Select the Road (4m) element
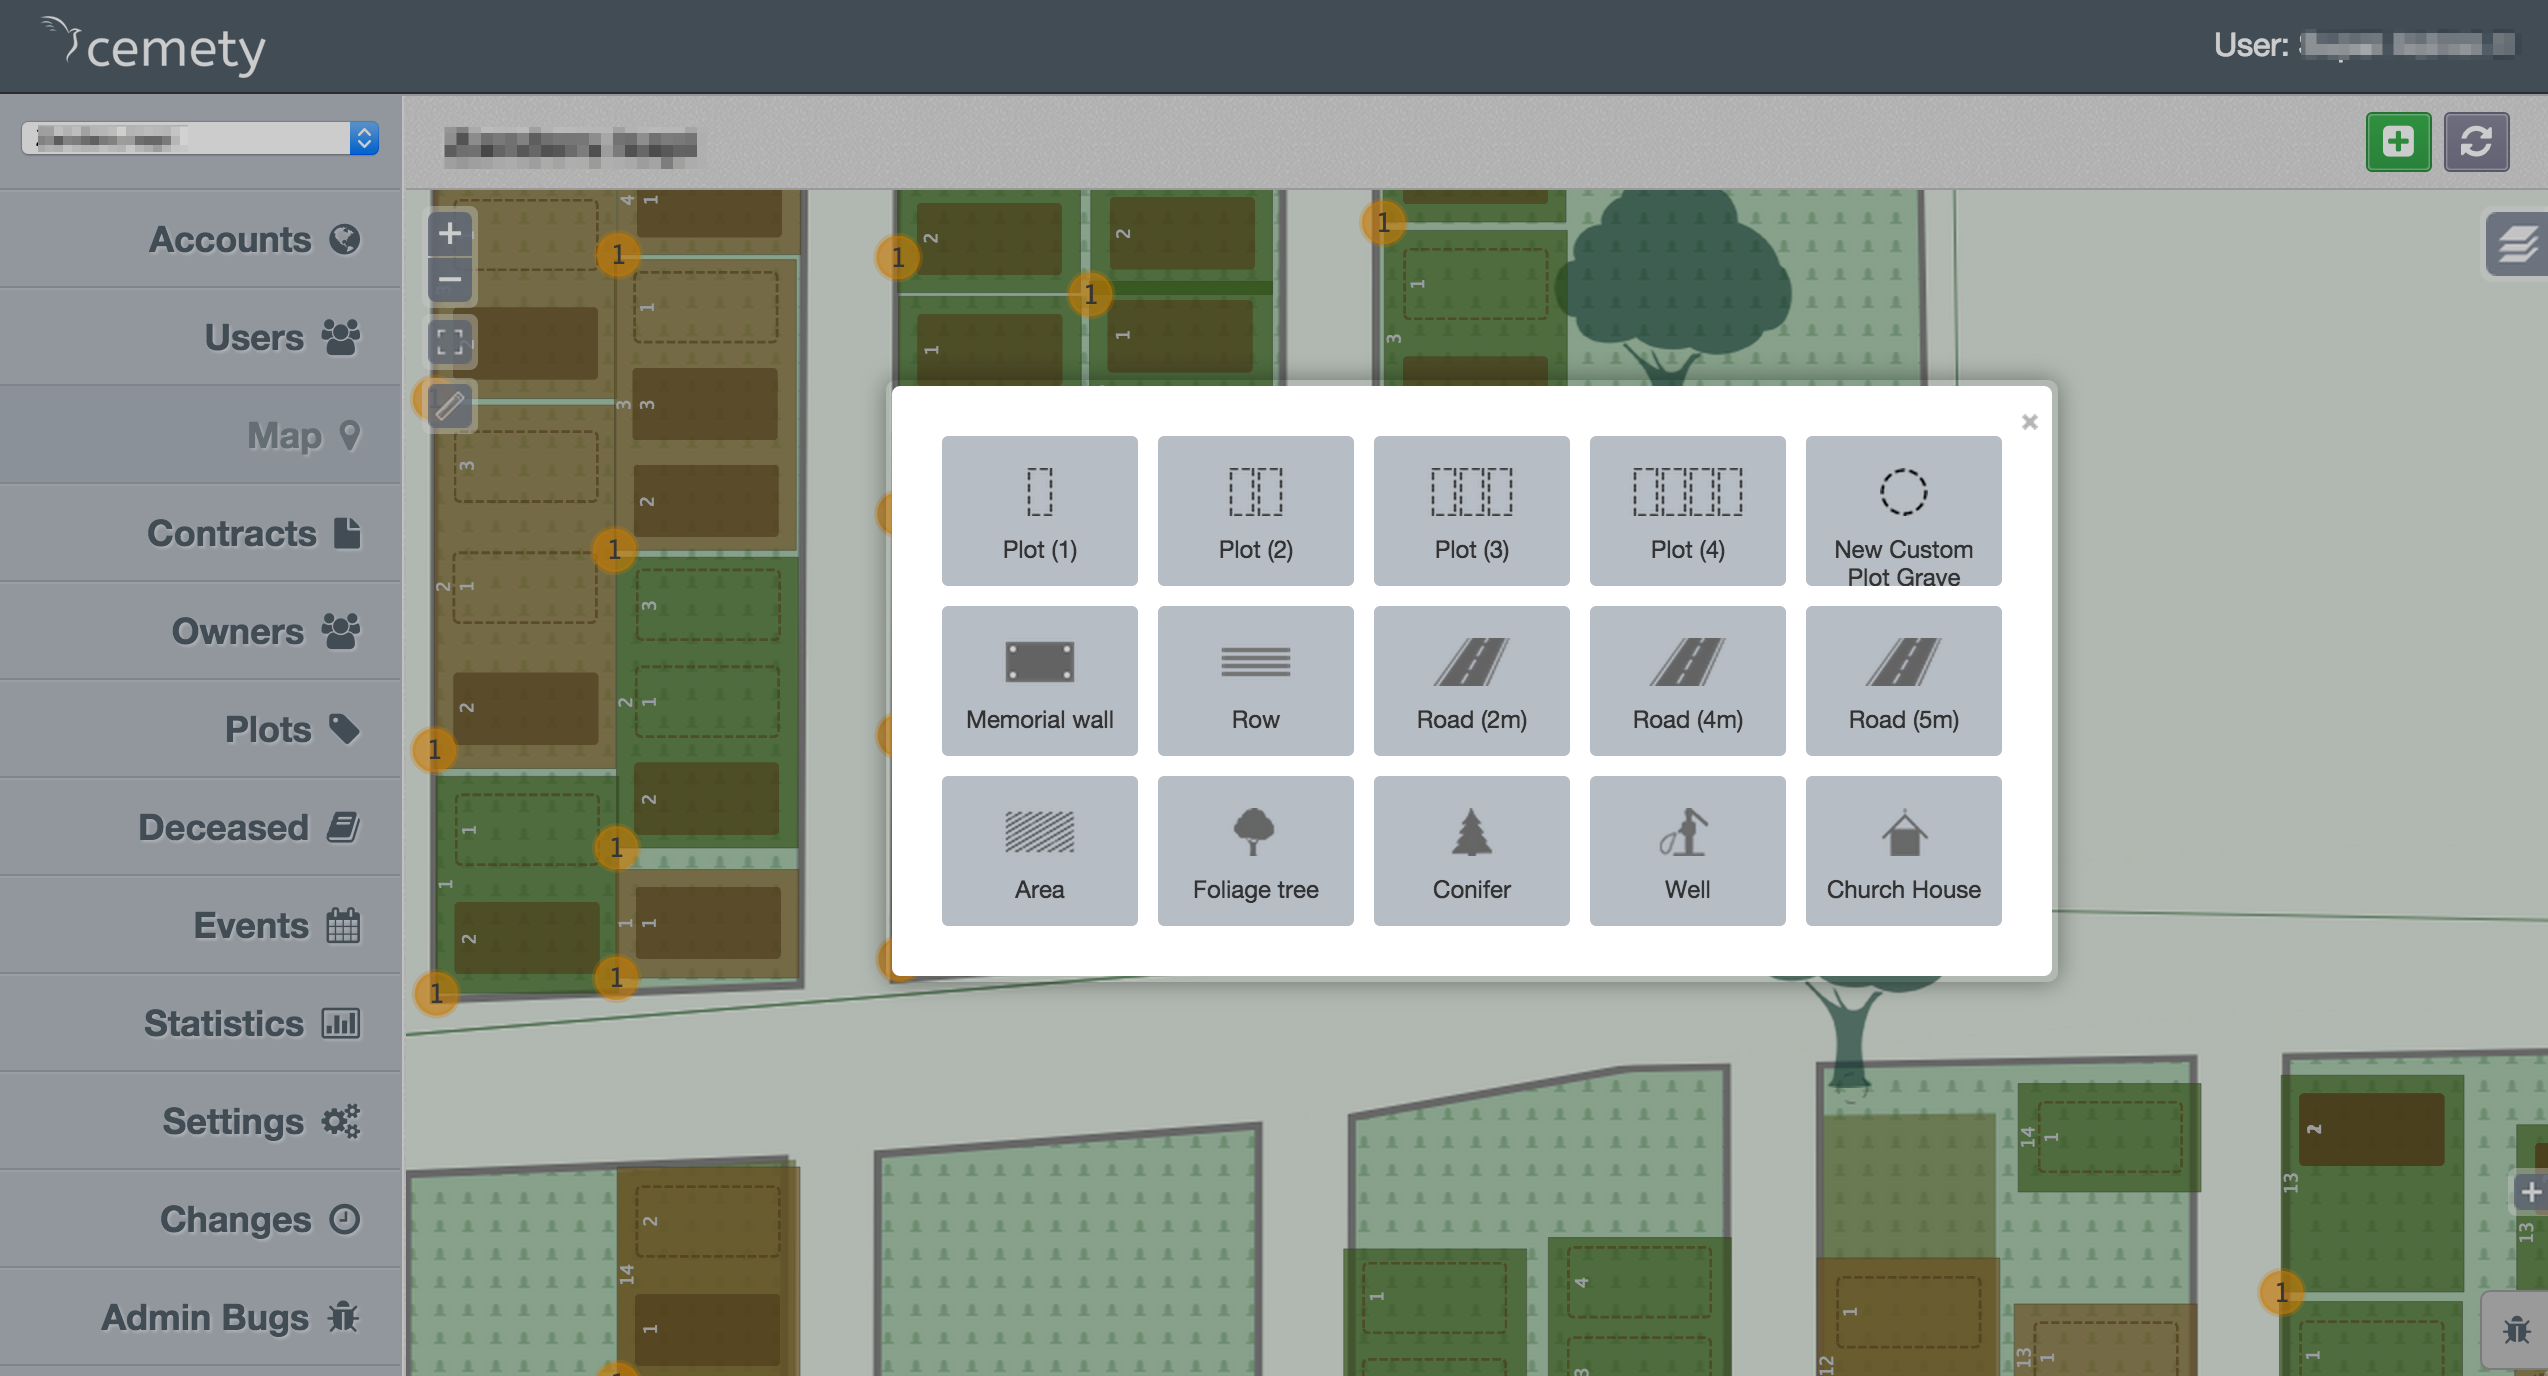The height and width of the screenshot is (1376, 2548). point(1687,681)
